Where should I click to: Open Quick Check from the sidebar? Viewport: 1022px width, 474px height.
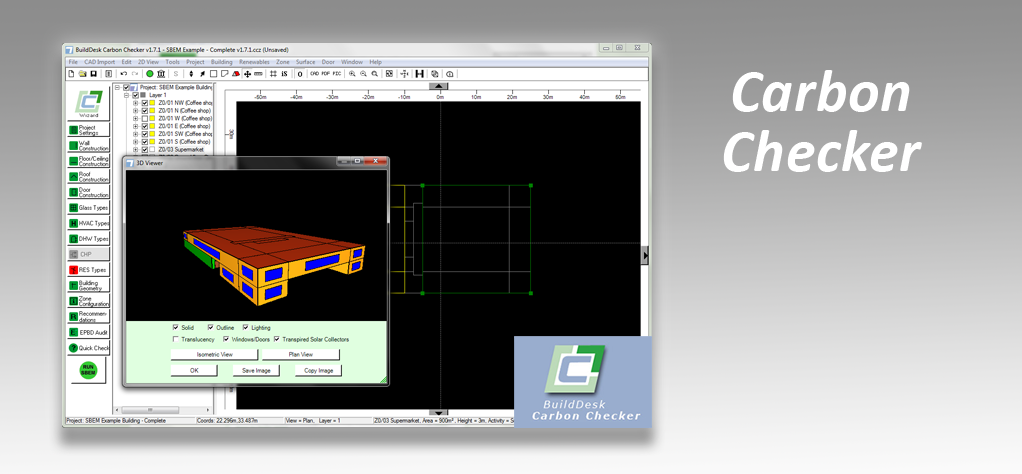pyautogui.click(x=89, y=347)
